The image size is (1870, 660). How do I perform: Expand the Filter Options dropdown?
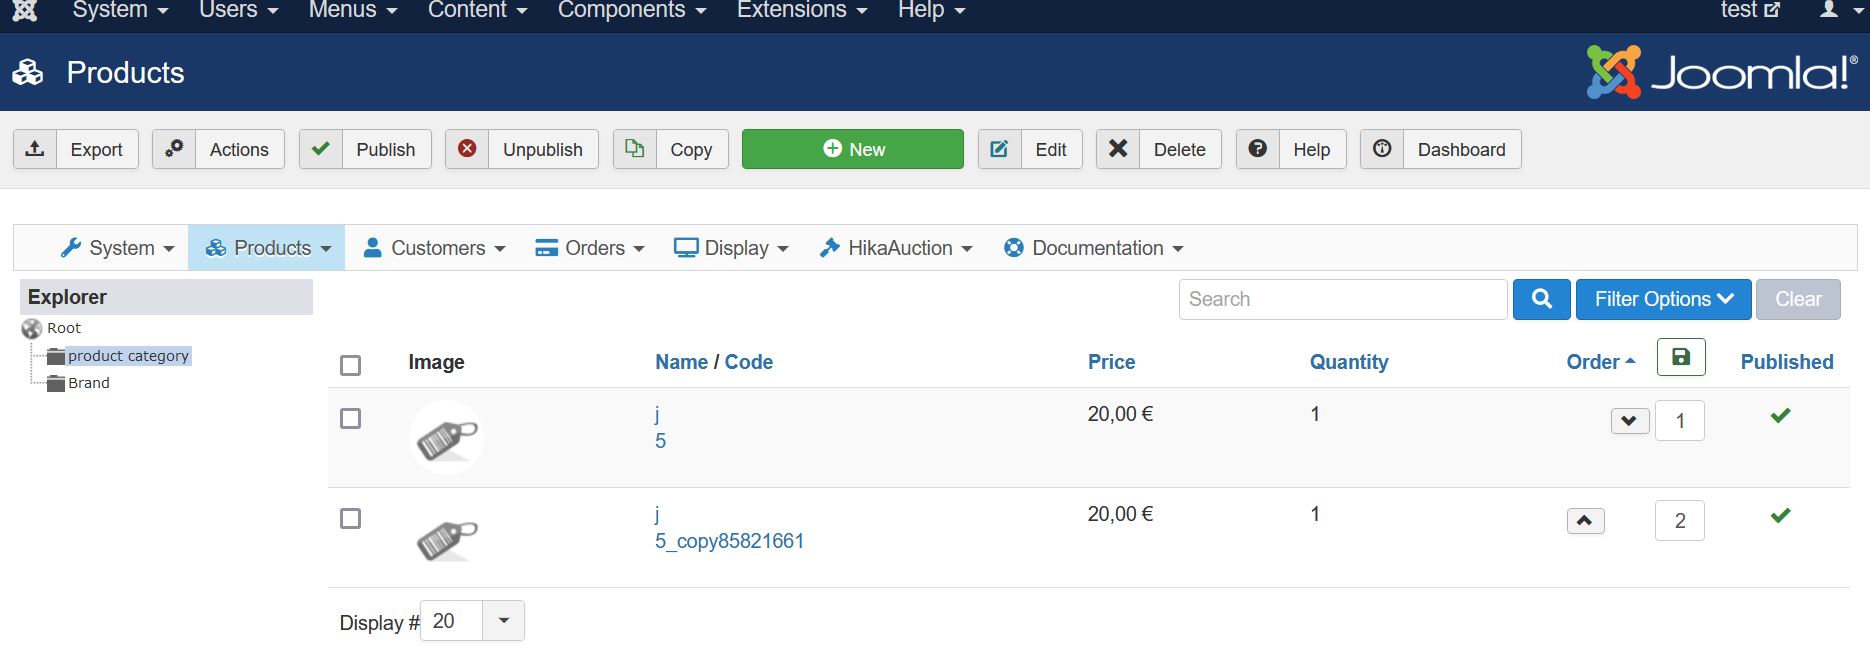(x=1663, y=299)
